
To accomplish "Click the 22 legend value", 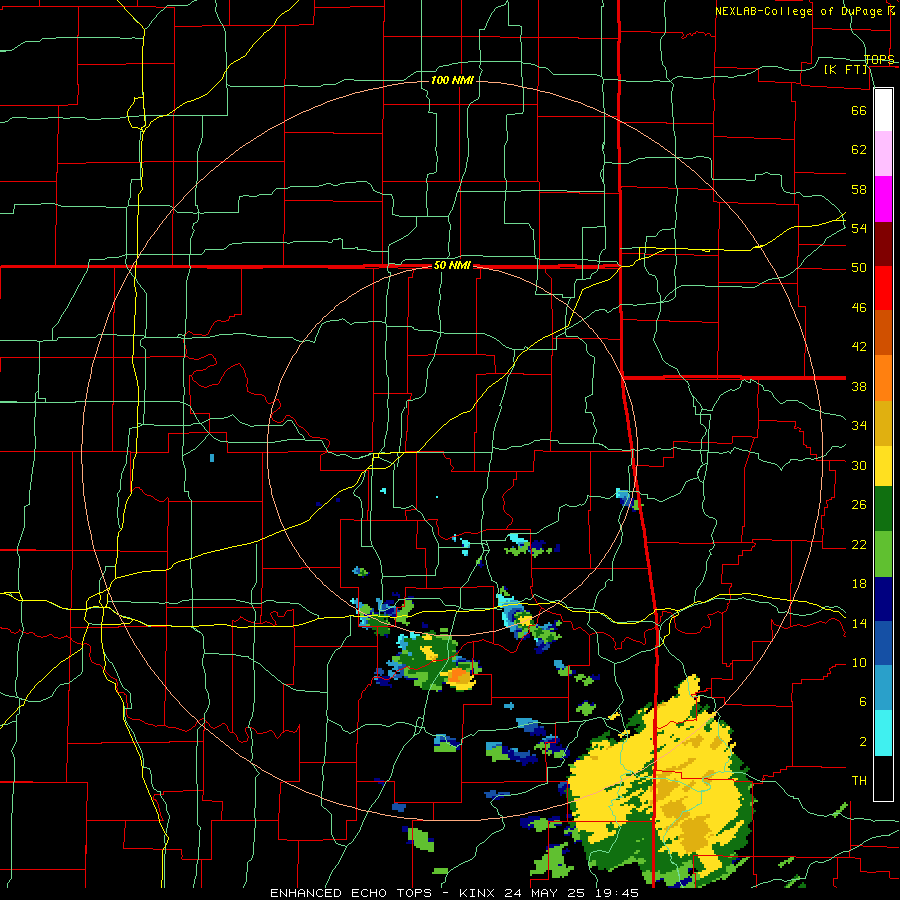I will (x=859, y=544).
